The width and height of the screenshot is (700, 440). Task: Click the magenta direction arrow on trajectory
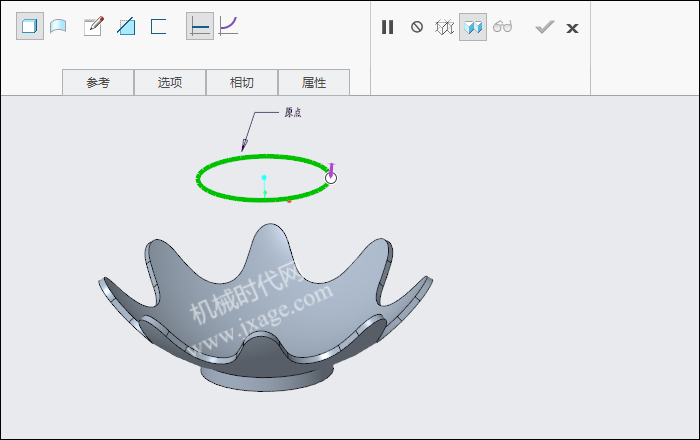click(331, 171)
